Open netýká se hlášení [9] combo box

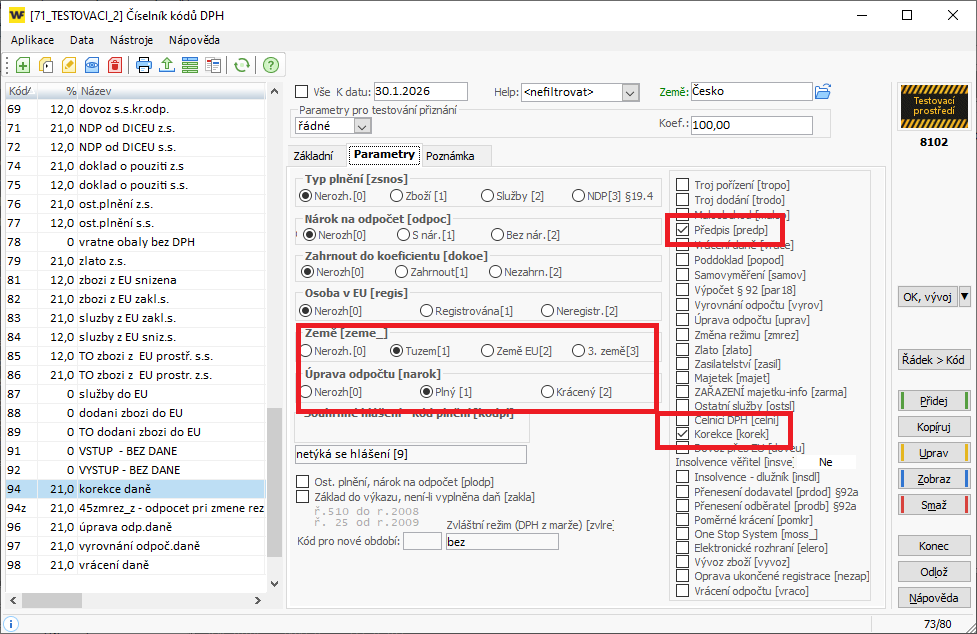click(411, 454)
